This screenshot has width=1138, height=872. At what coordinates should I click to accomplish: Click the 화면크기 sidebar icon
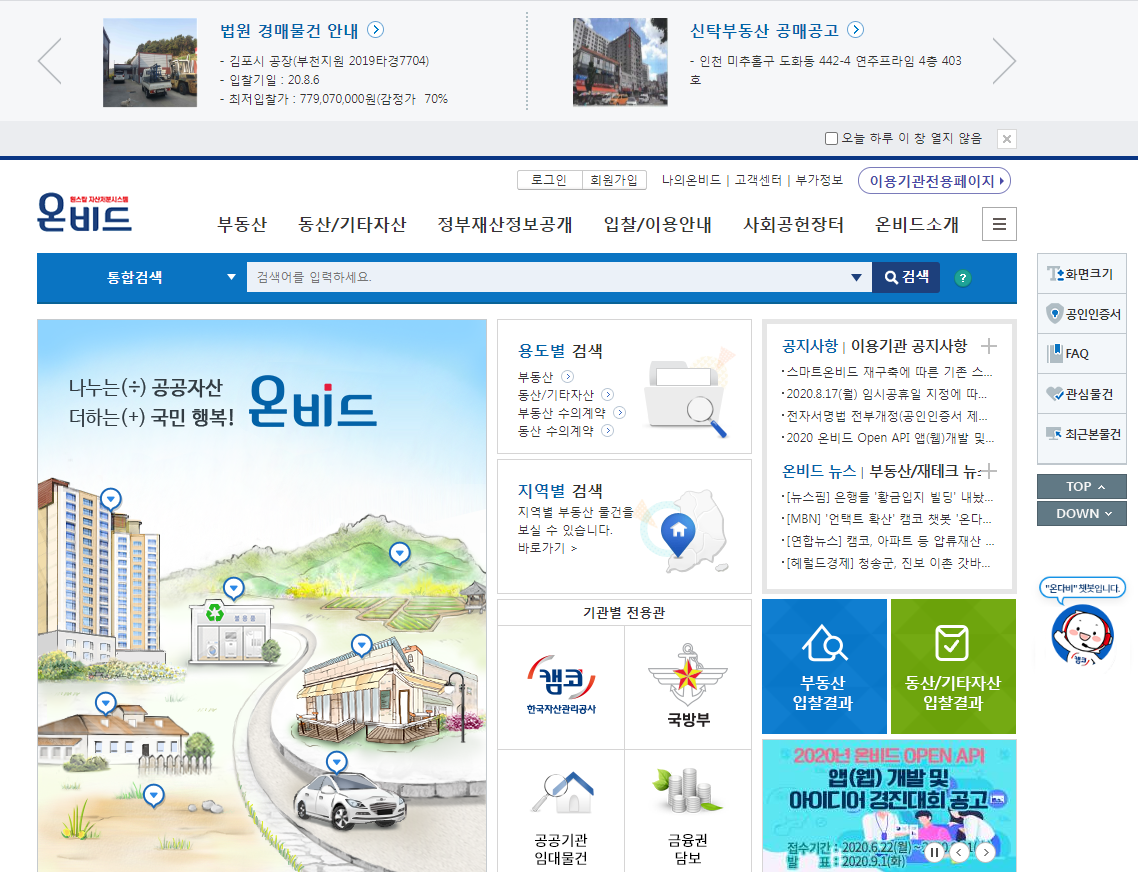click(1081, 274)
